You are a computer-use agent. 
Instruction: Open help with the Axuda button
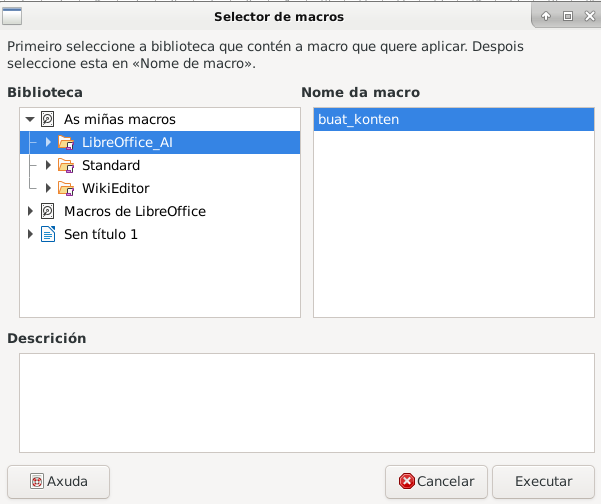pyautogui.click(x=58, y=481)
